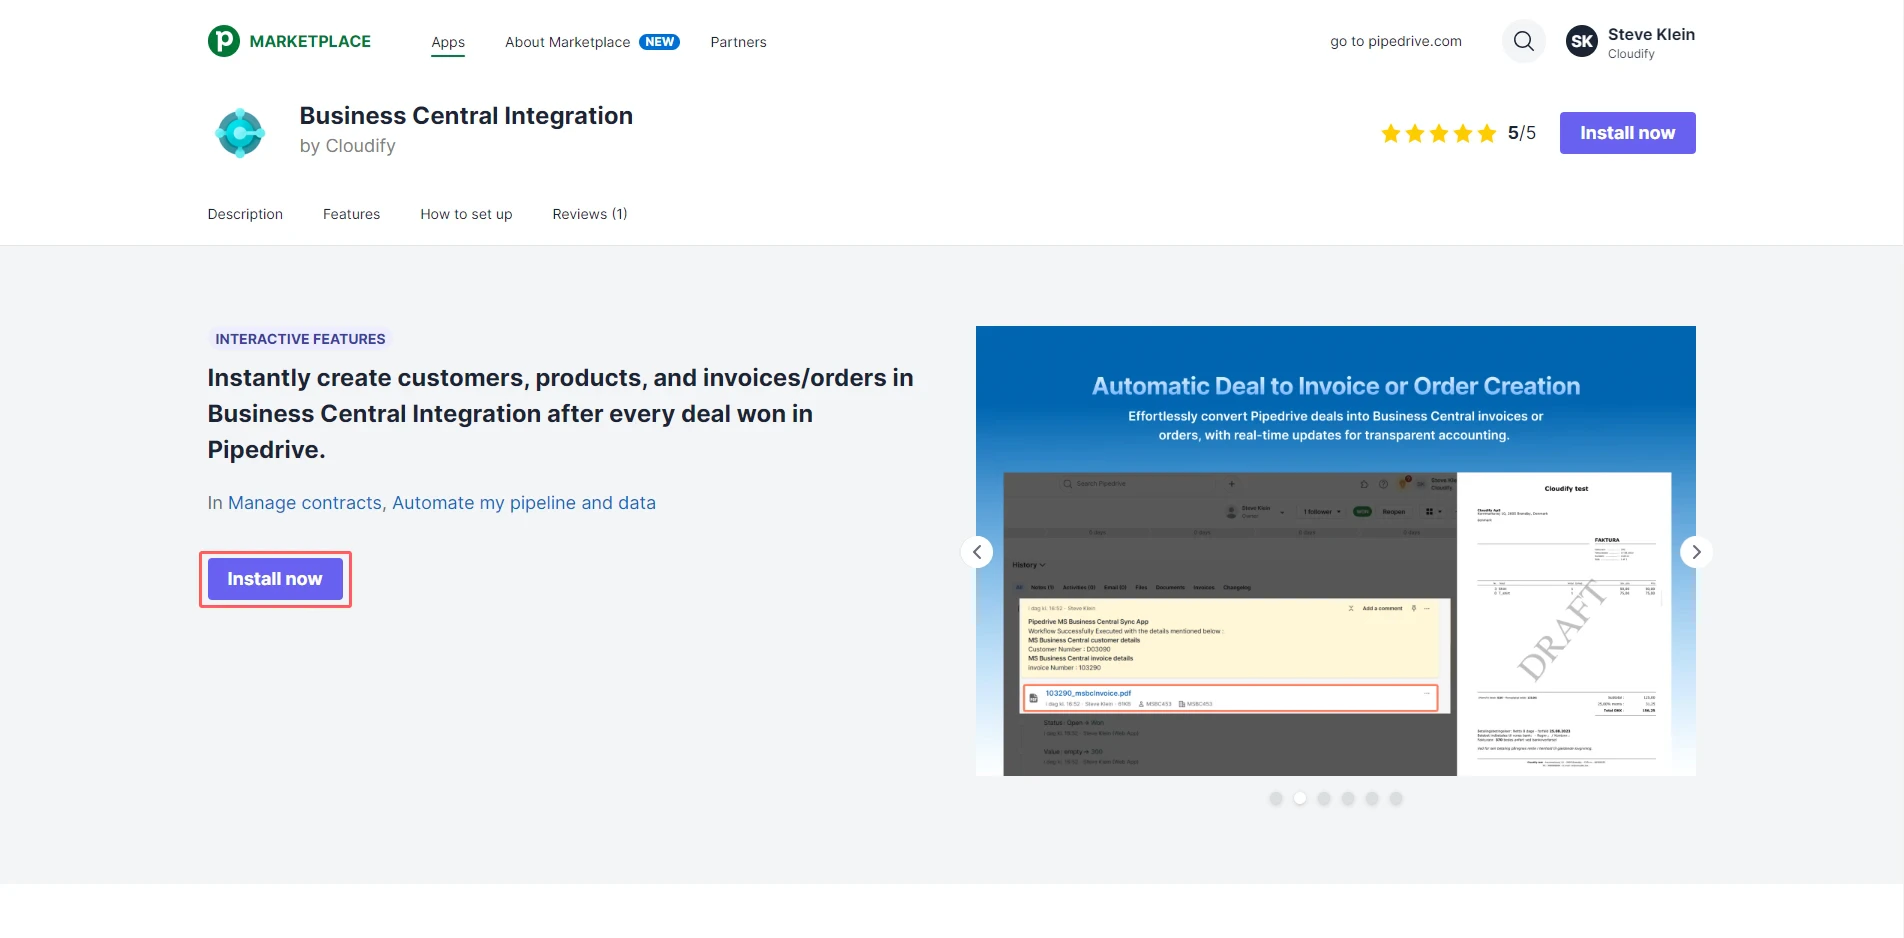
Task: Select the third carousel dot
Action: 1324,799
